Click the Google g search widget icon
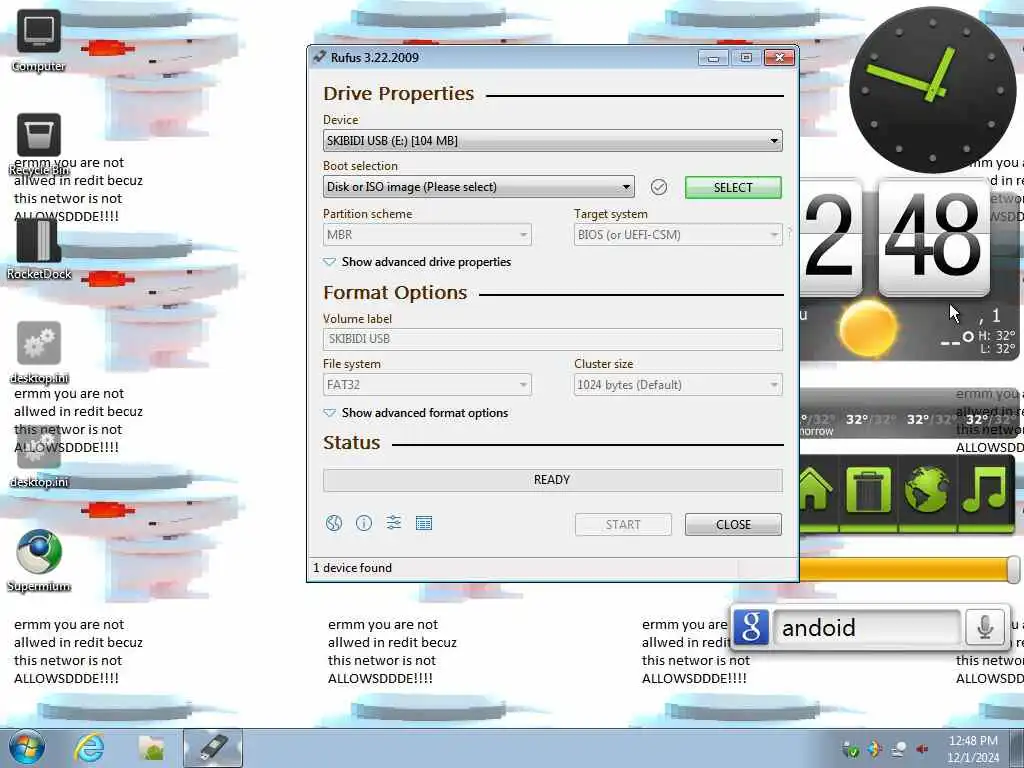1024x768 pixels. click(x=751, y=627)
